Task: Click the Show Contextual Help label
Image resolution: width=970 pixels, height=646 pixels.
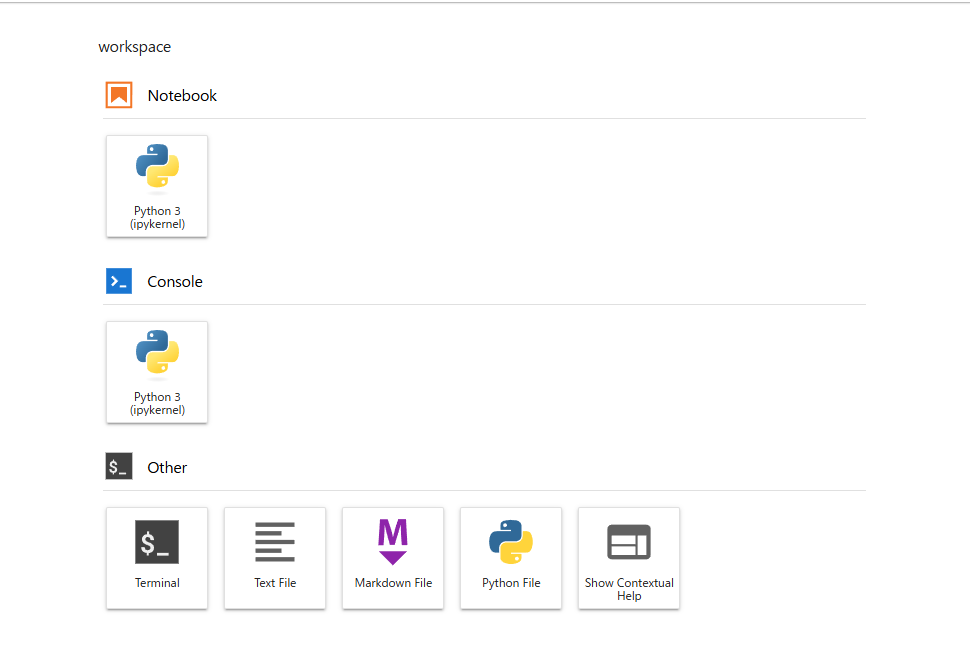Action: click(x=629, y=589)
